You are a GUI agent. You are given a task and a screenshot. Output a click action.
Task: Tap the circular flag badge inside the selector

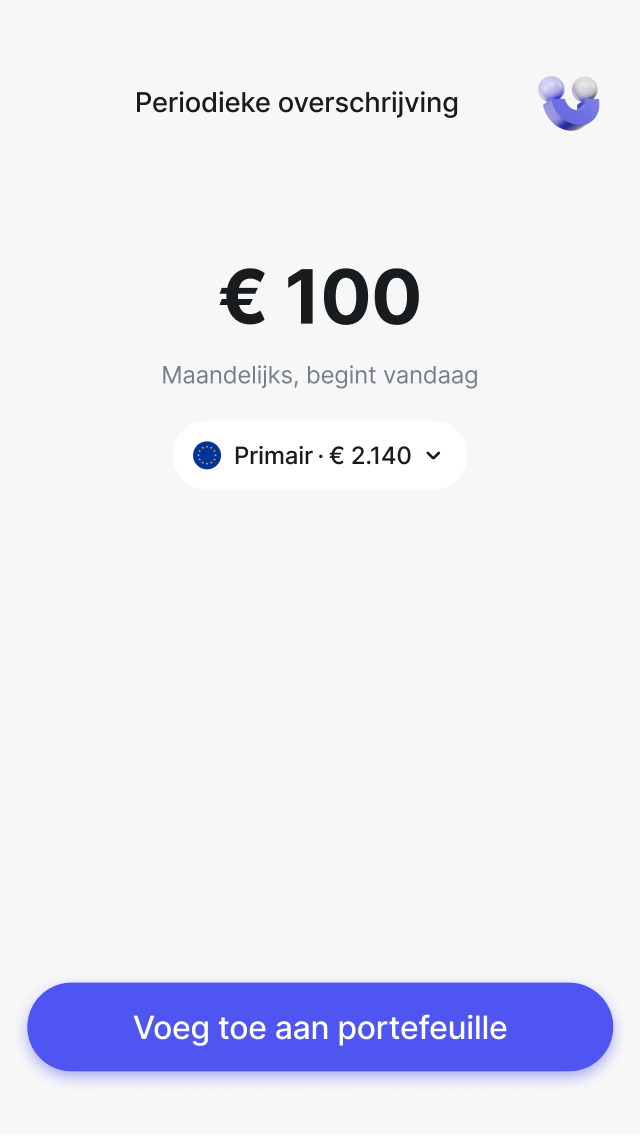coord(207,454)
